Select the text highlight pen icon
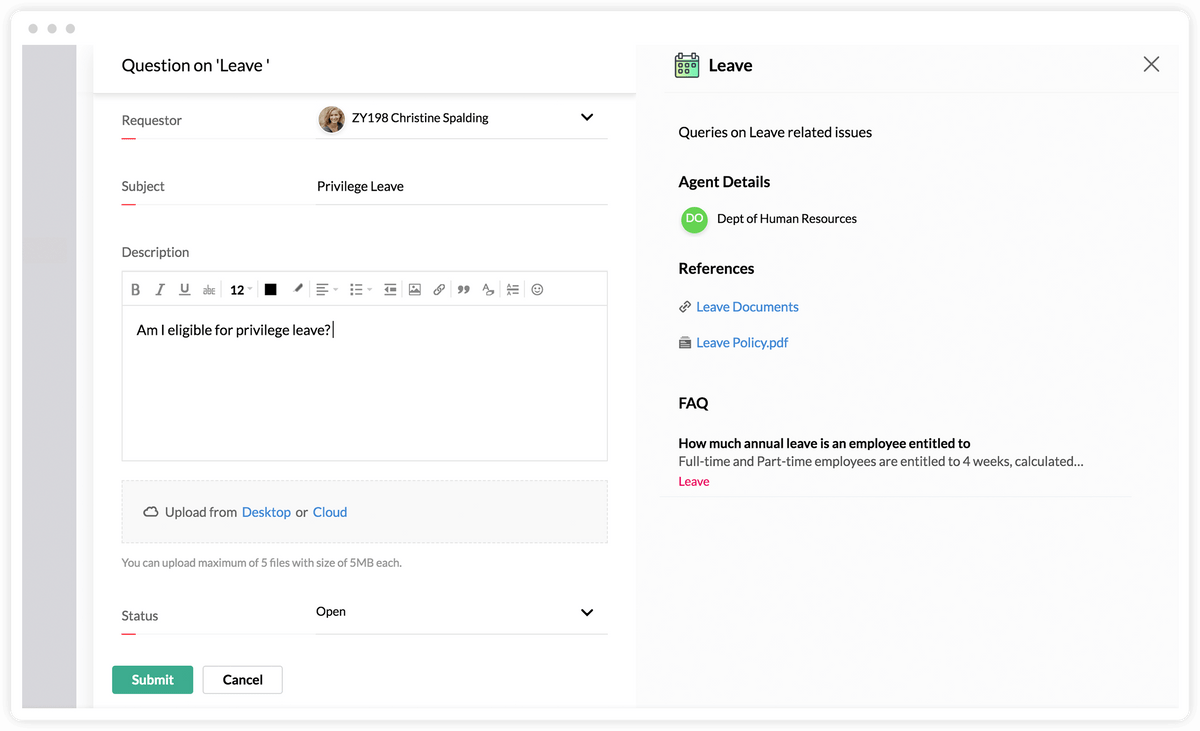 (297, 289)
